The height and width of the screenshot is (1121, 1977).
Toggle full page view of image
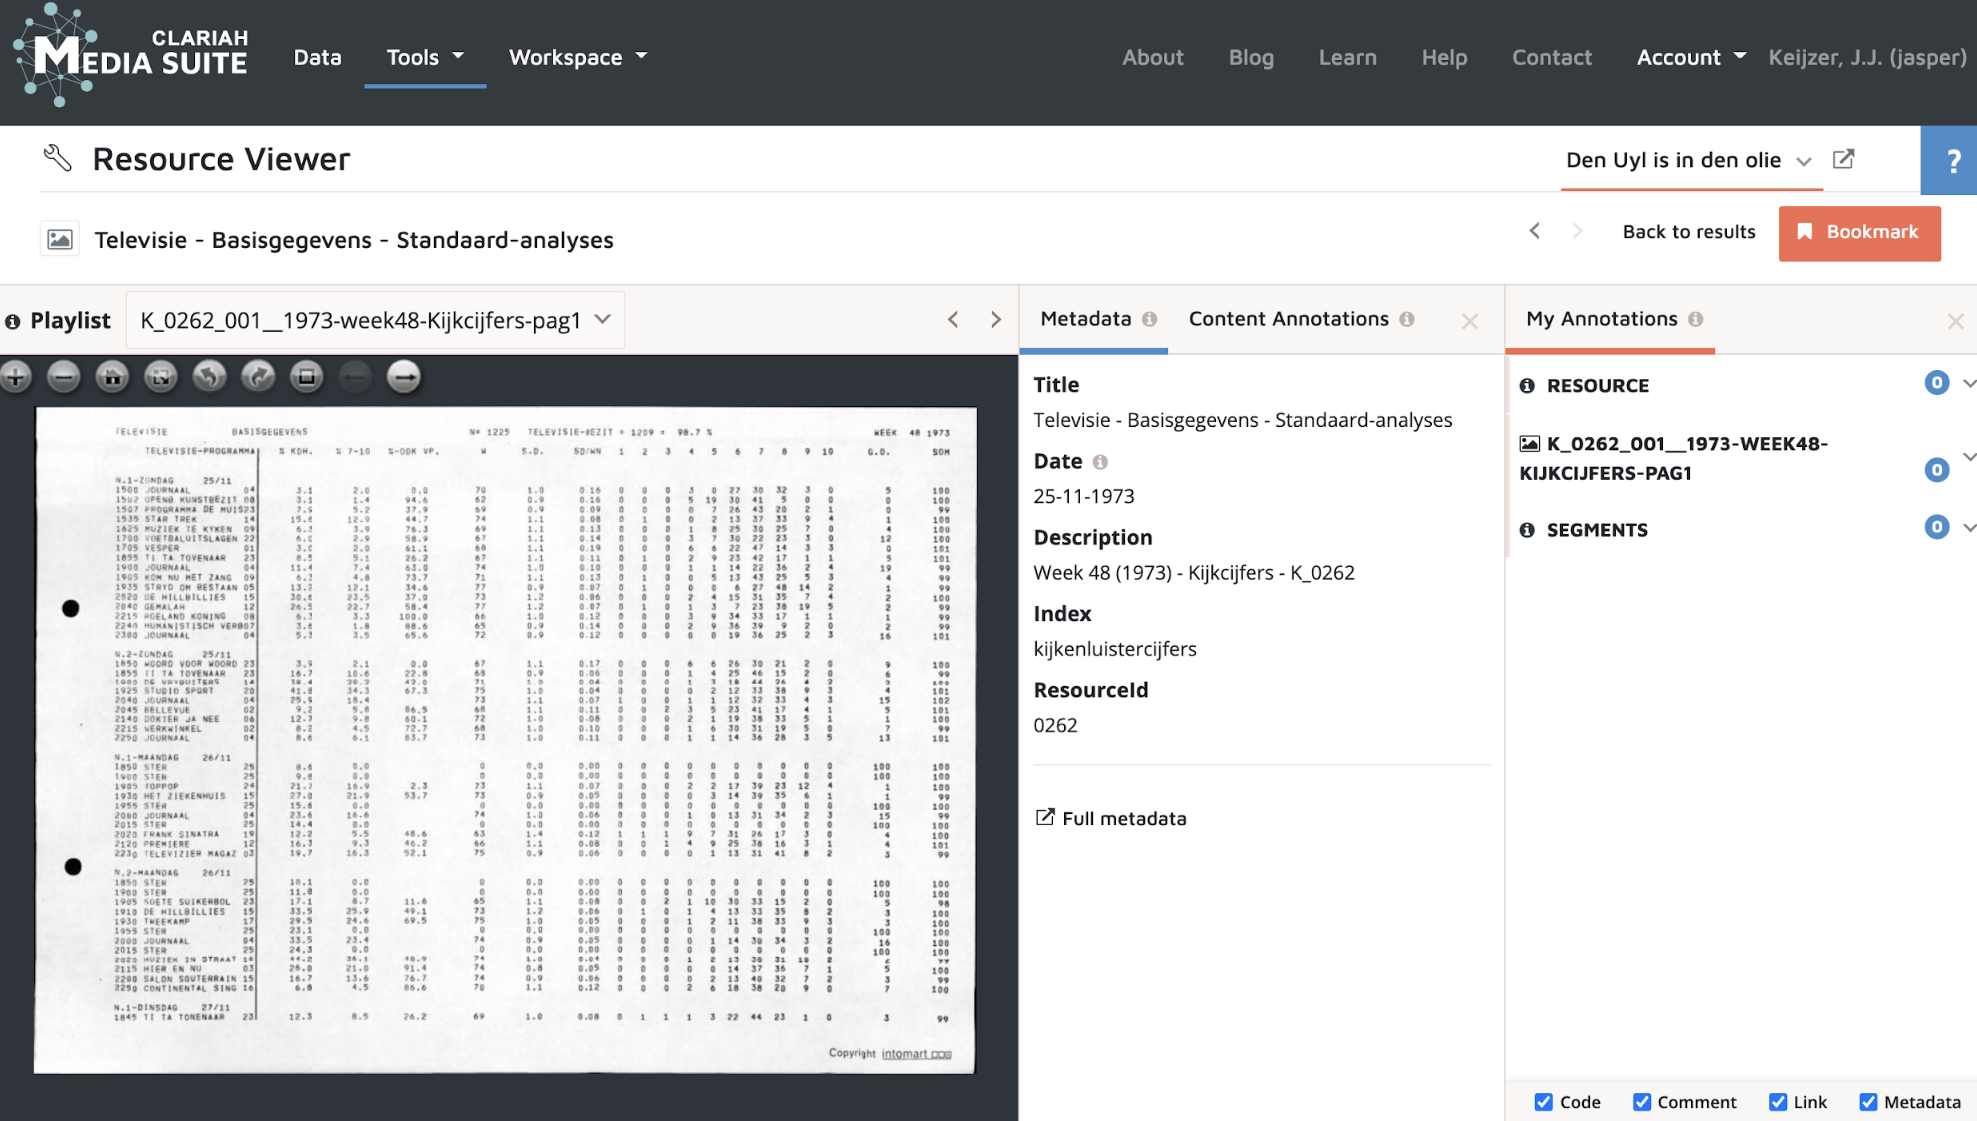coord(160,377)
